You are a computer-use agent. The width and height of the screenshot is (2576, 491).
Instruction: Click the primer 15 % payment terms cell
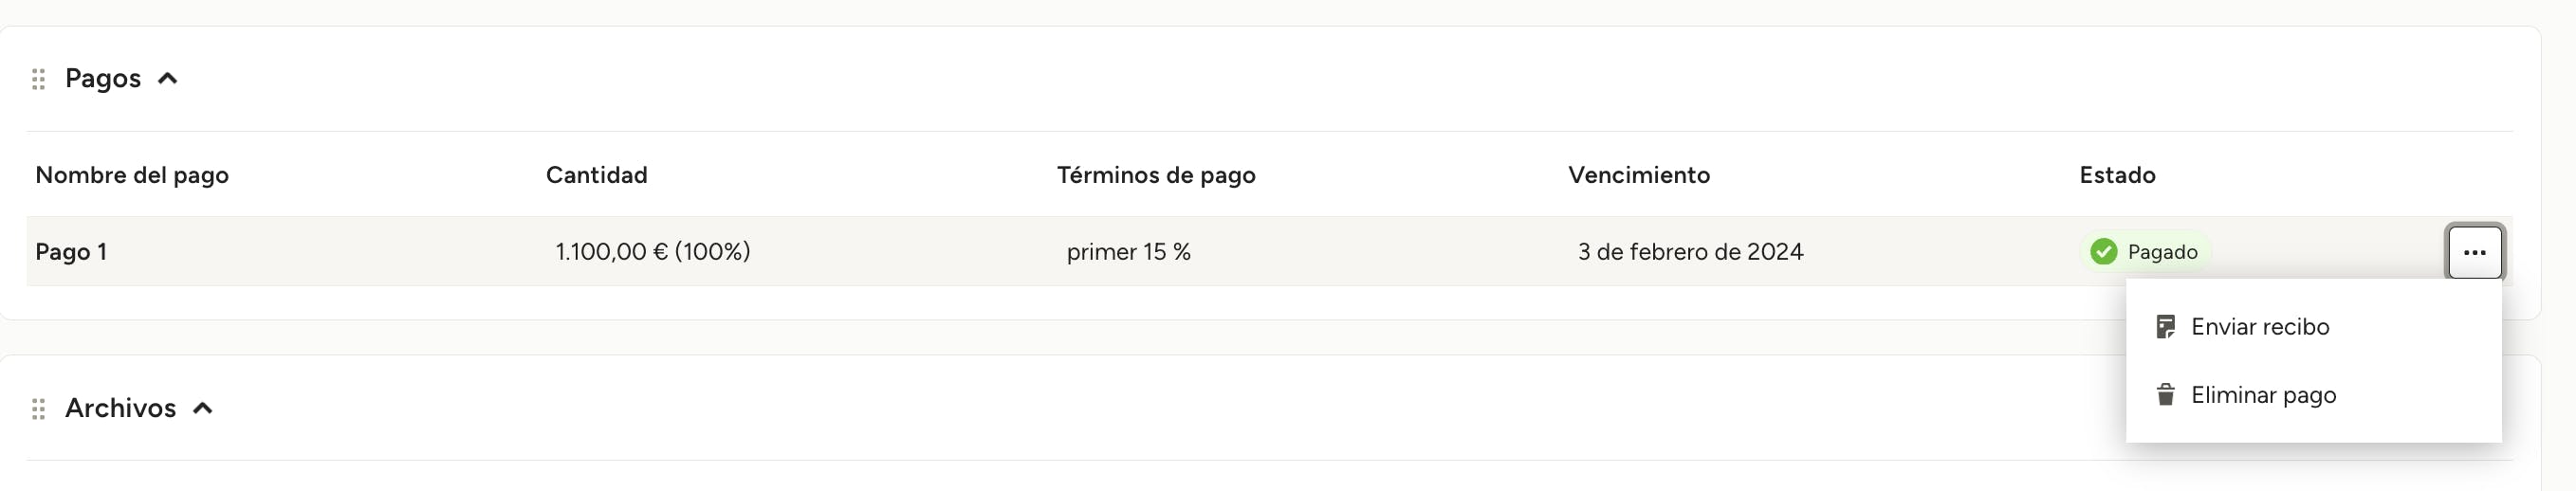click(1128, 252)
